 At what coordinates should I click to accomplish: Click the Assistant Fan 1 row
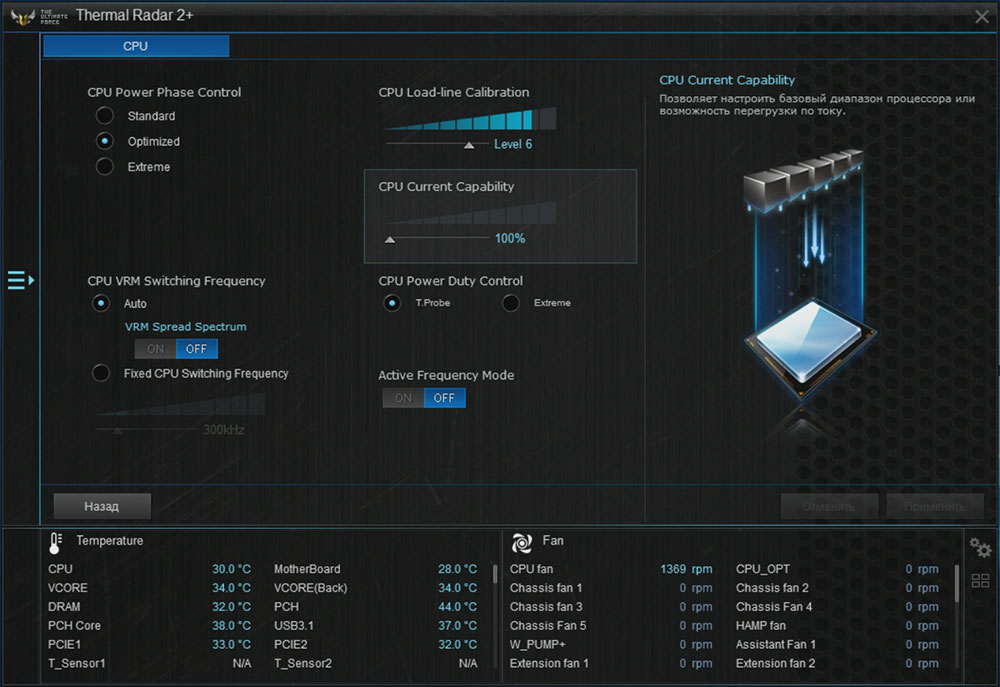coord(837,644)
